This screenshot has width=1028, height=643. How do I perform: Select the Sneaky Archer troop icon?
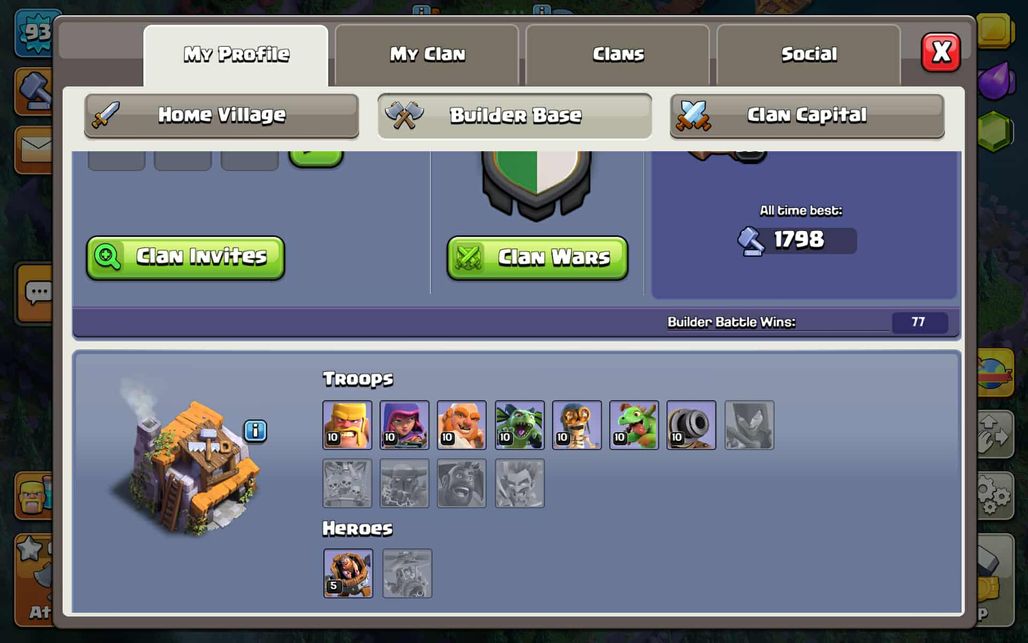pyautogui.click(x=405, y=425)
